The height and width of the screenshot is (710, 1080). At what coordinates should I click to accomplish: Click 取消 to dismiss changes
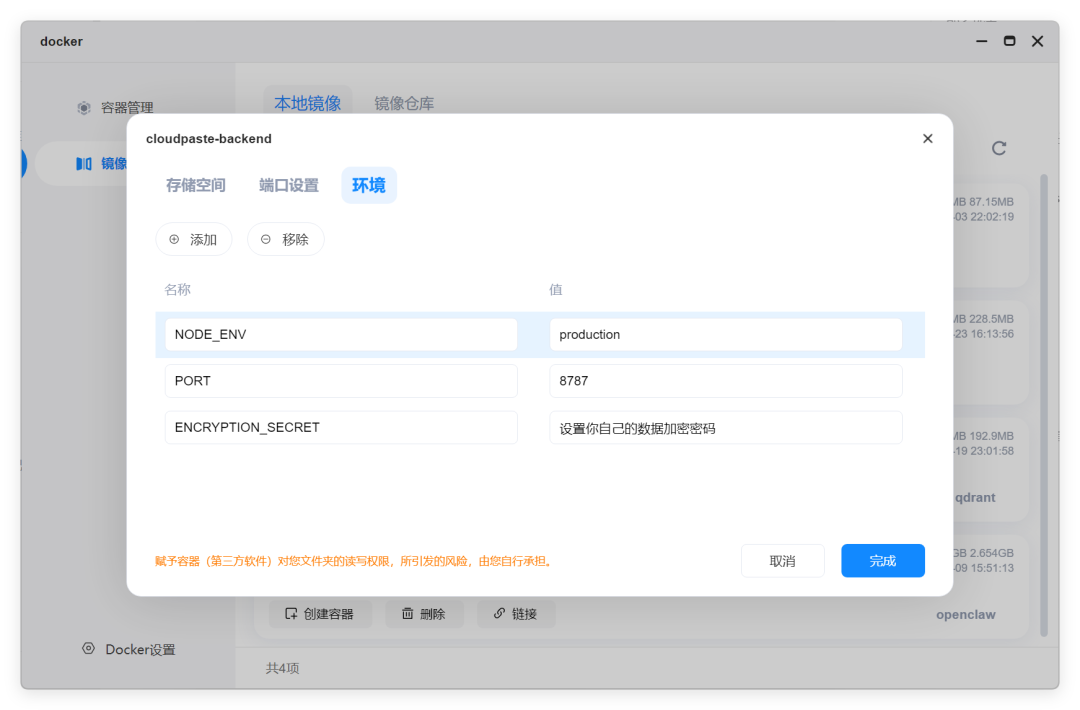782,560
